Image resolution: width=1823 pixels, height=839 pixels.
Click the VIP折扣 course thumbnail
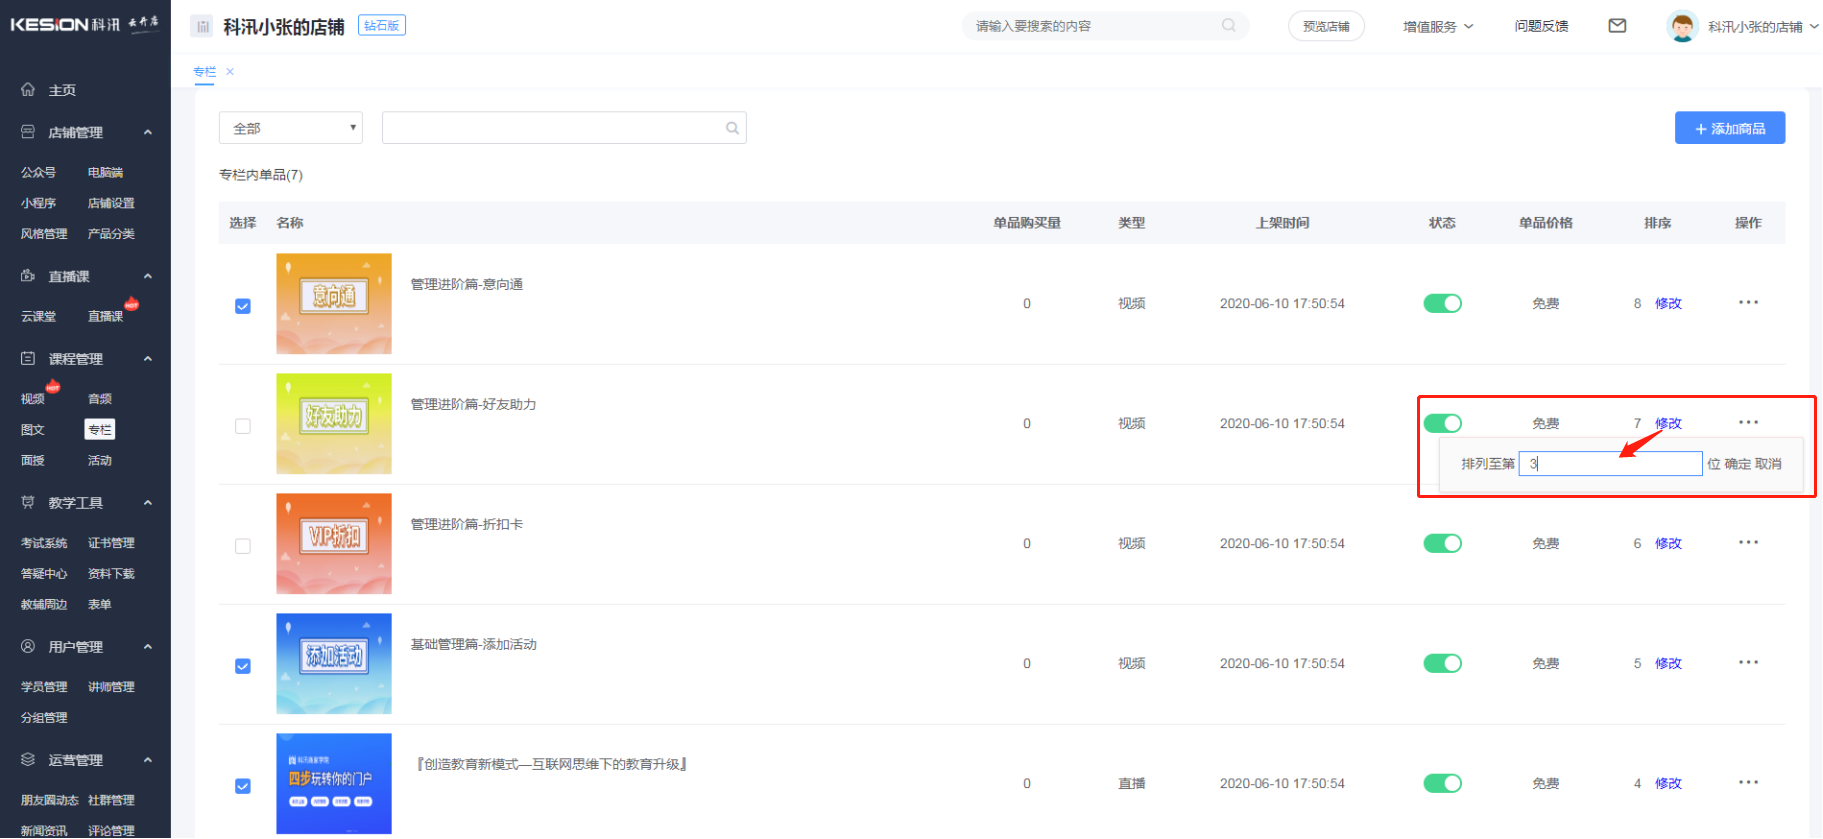click(334, 544)
